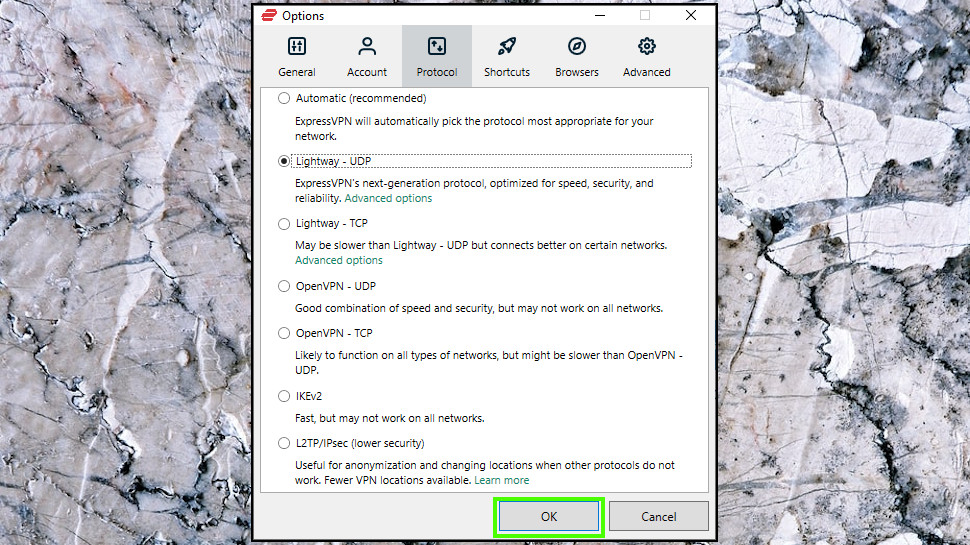
Task: Click 'May be slower than Lightway' description
Action: (481, 246)
